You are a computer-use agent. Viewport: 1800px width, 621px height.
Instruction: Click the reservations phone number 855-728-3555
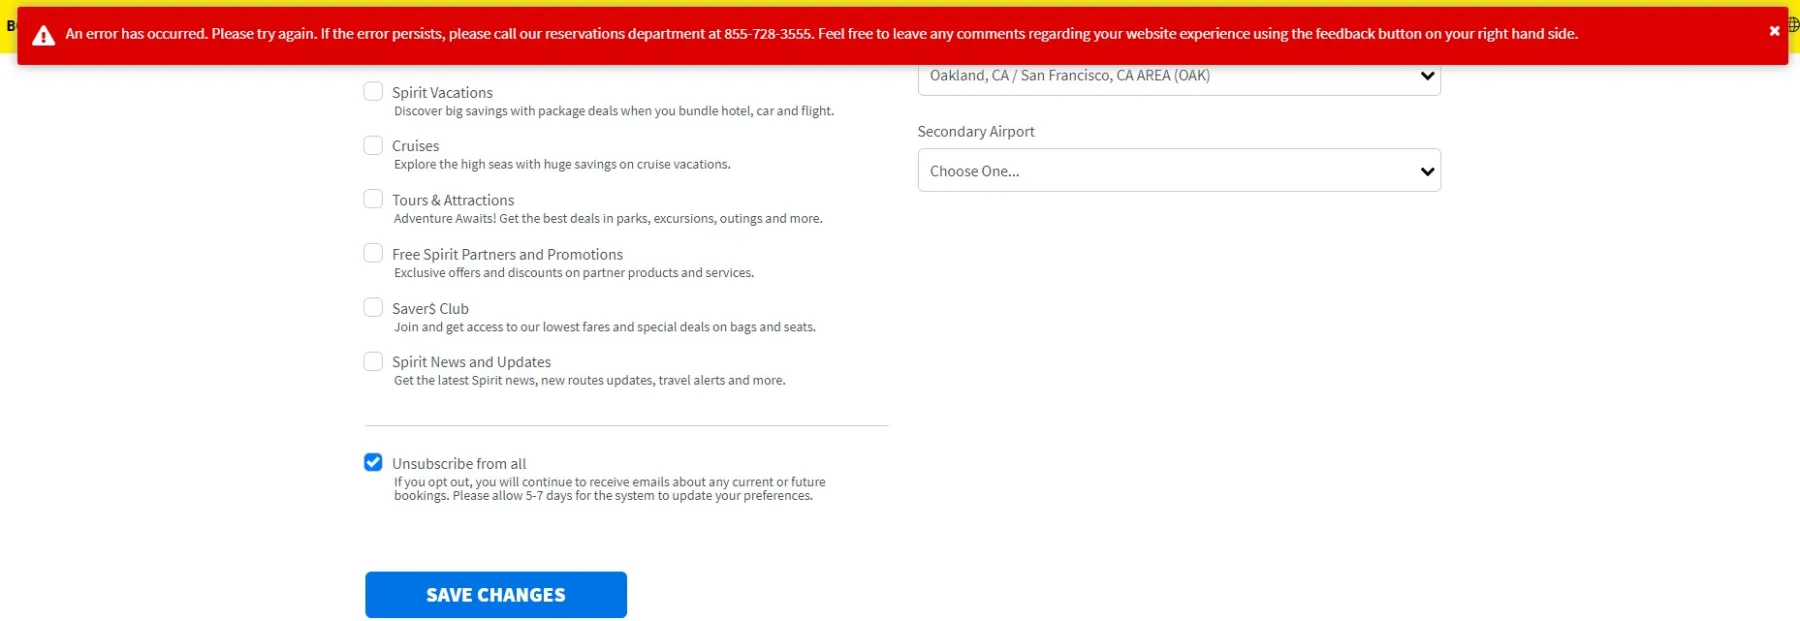coord(767,34)
